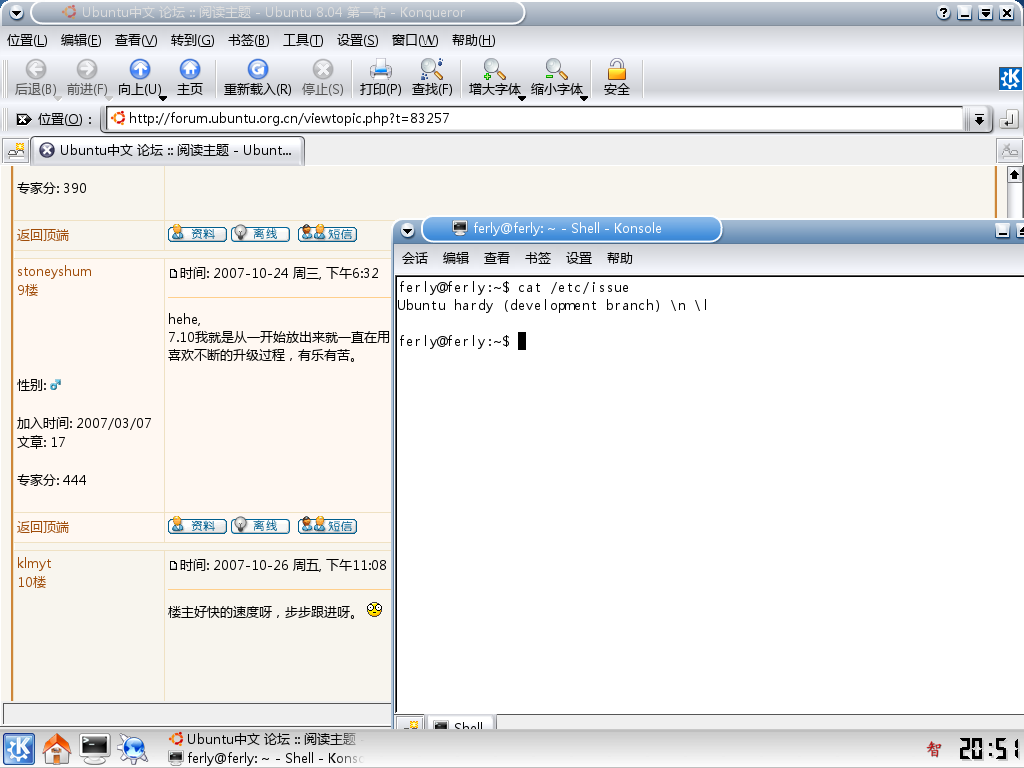Click the 资料 profile button above stoneyshum's post
The image size is (1024, 768).
197,234
